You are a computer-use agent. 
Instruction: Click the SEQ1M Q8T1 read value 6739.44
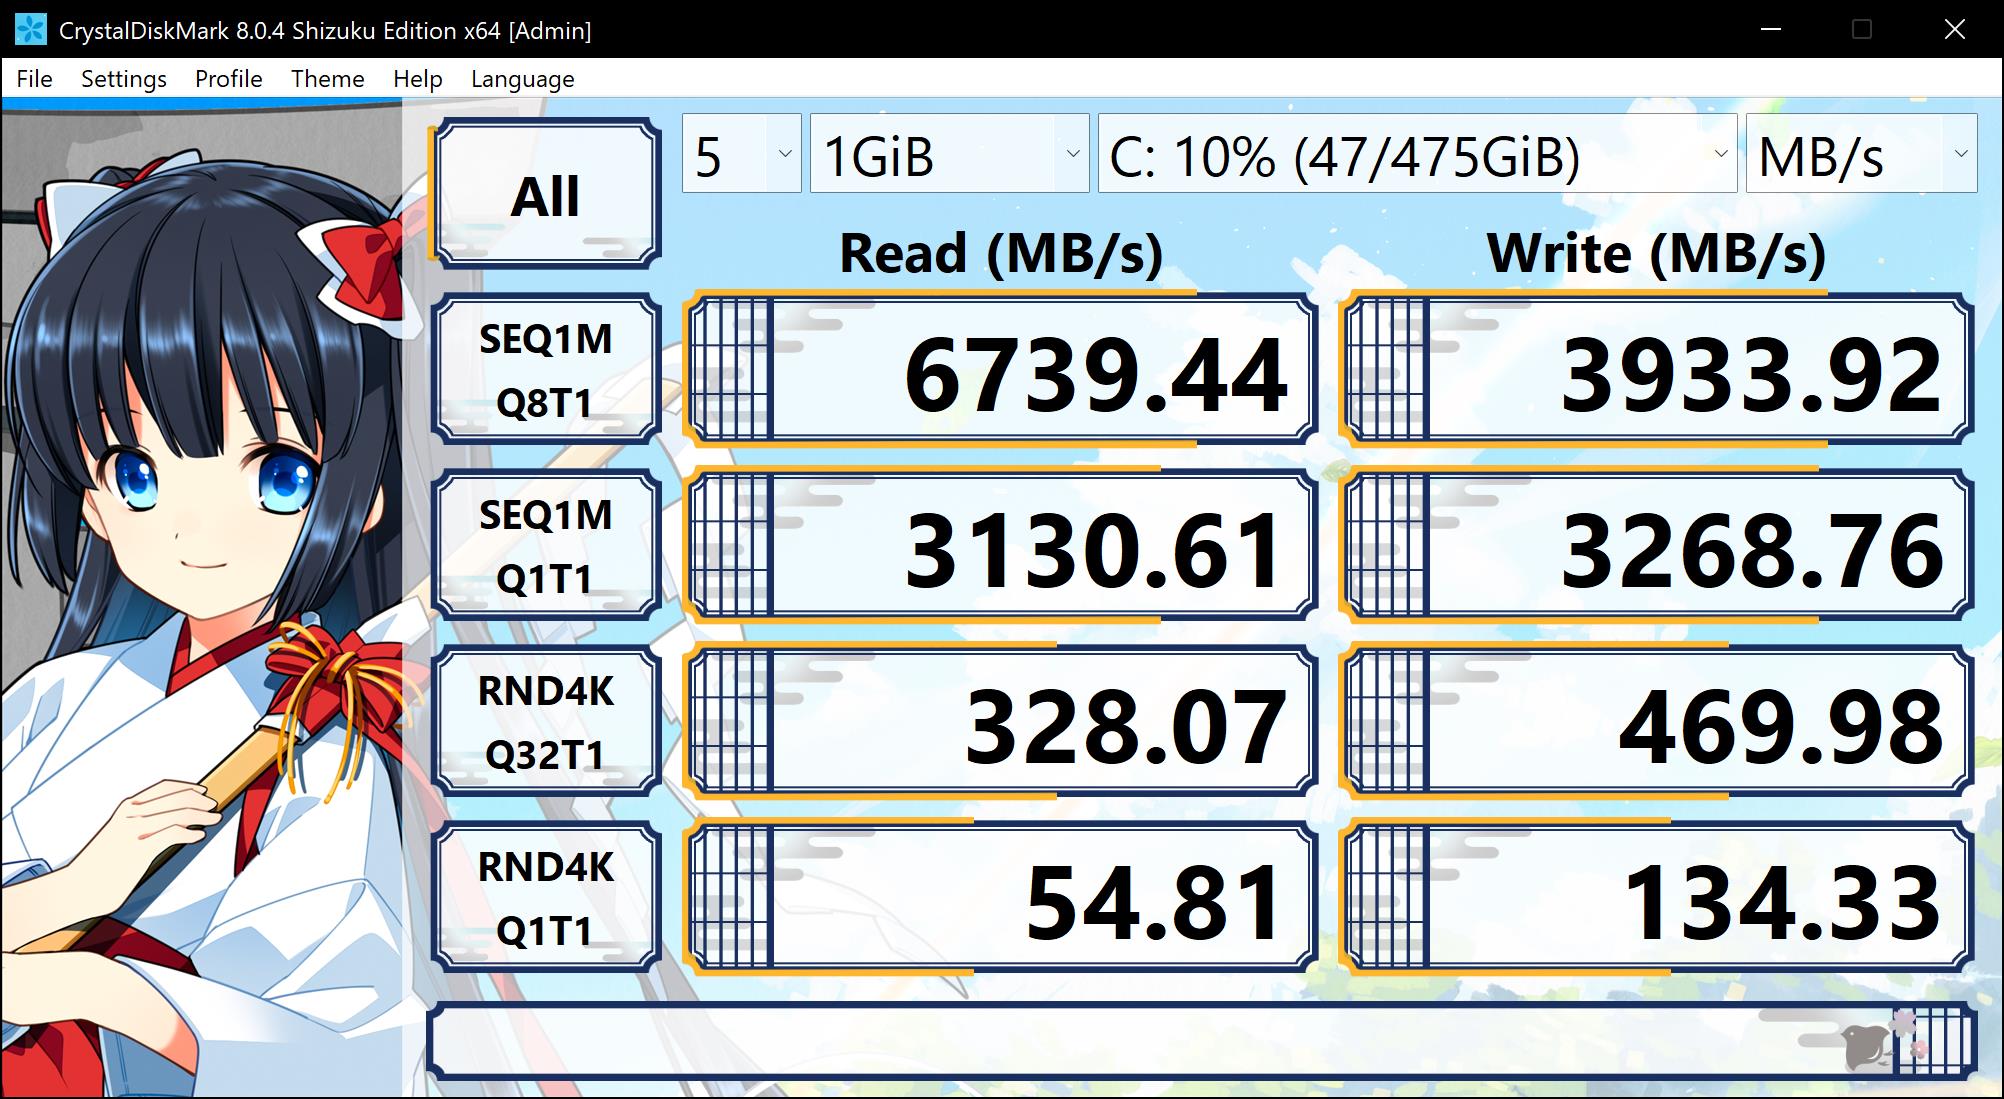(x=1001, y=370)
